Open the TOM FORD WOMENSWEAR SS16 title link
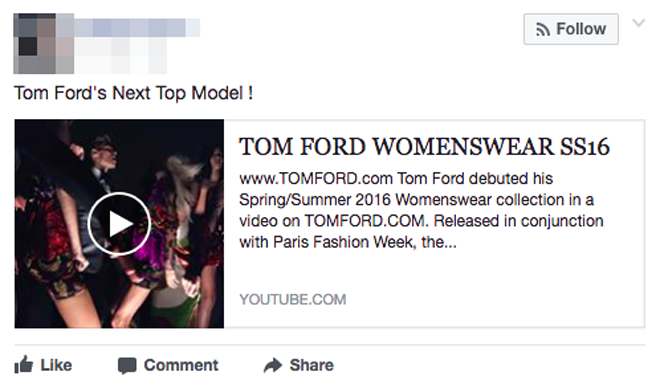This screenshot has width=660, height=384. [424, 147]
